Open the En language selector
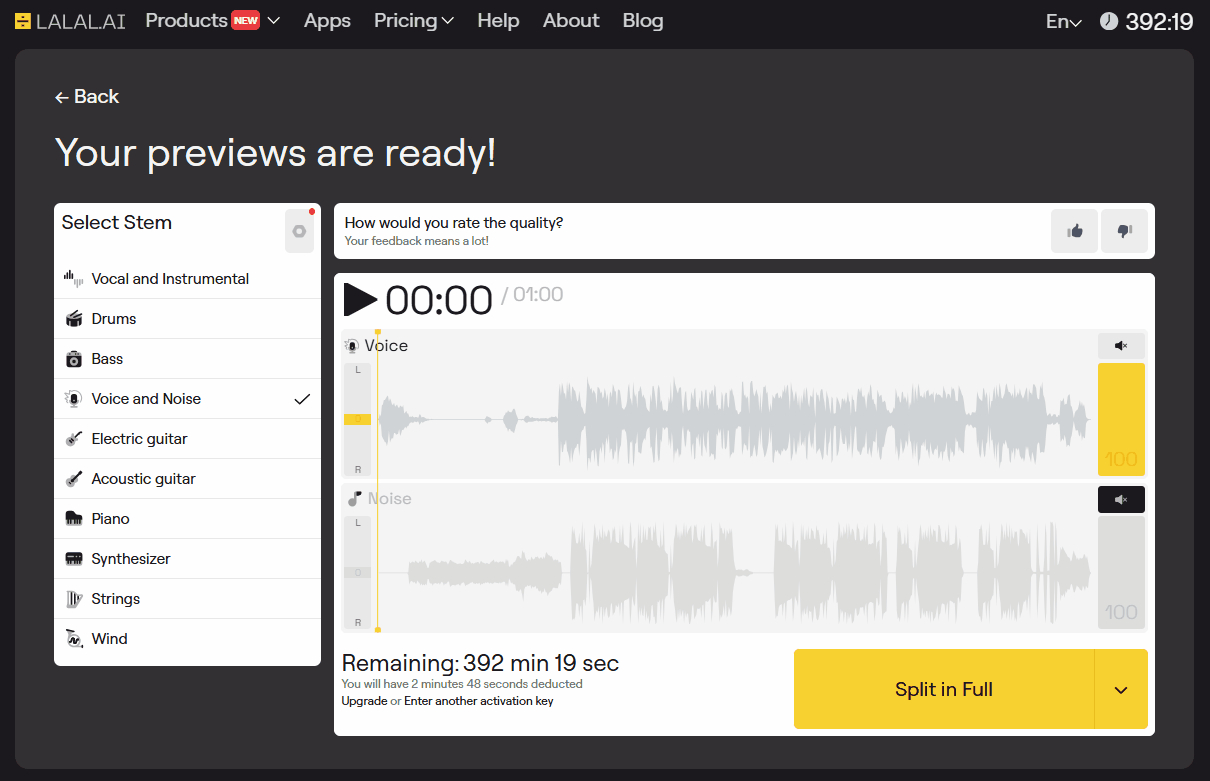Viewport: 1210px width, 781px height. 1064,21
